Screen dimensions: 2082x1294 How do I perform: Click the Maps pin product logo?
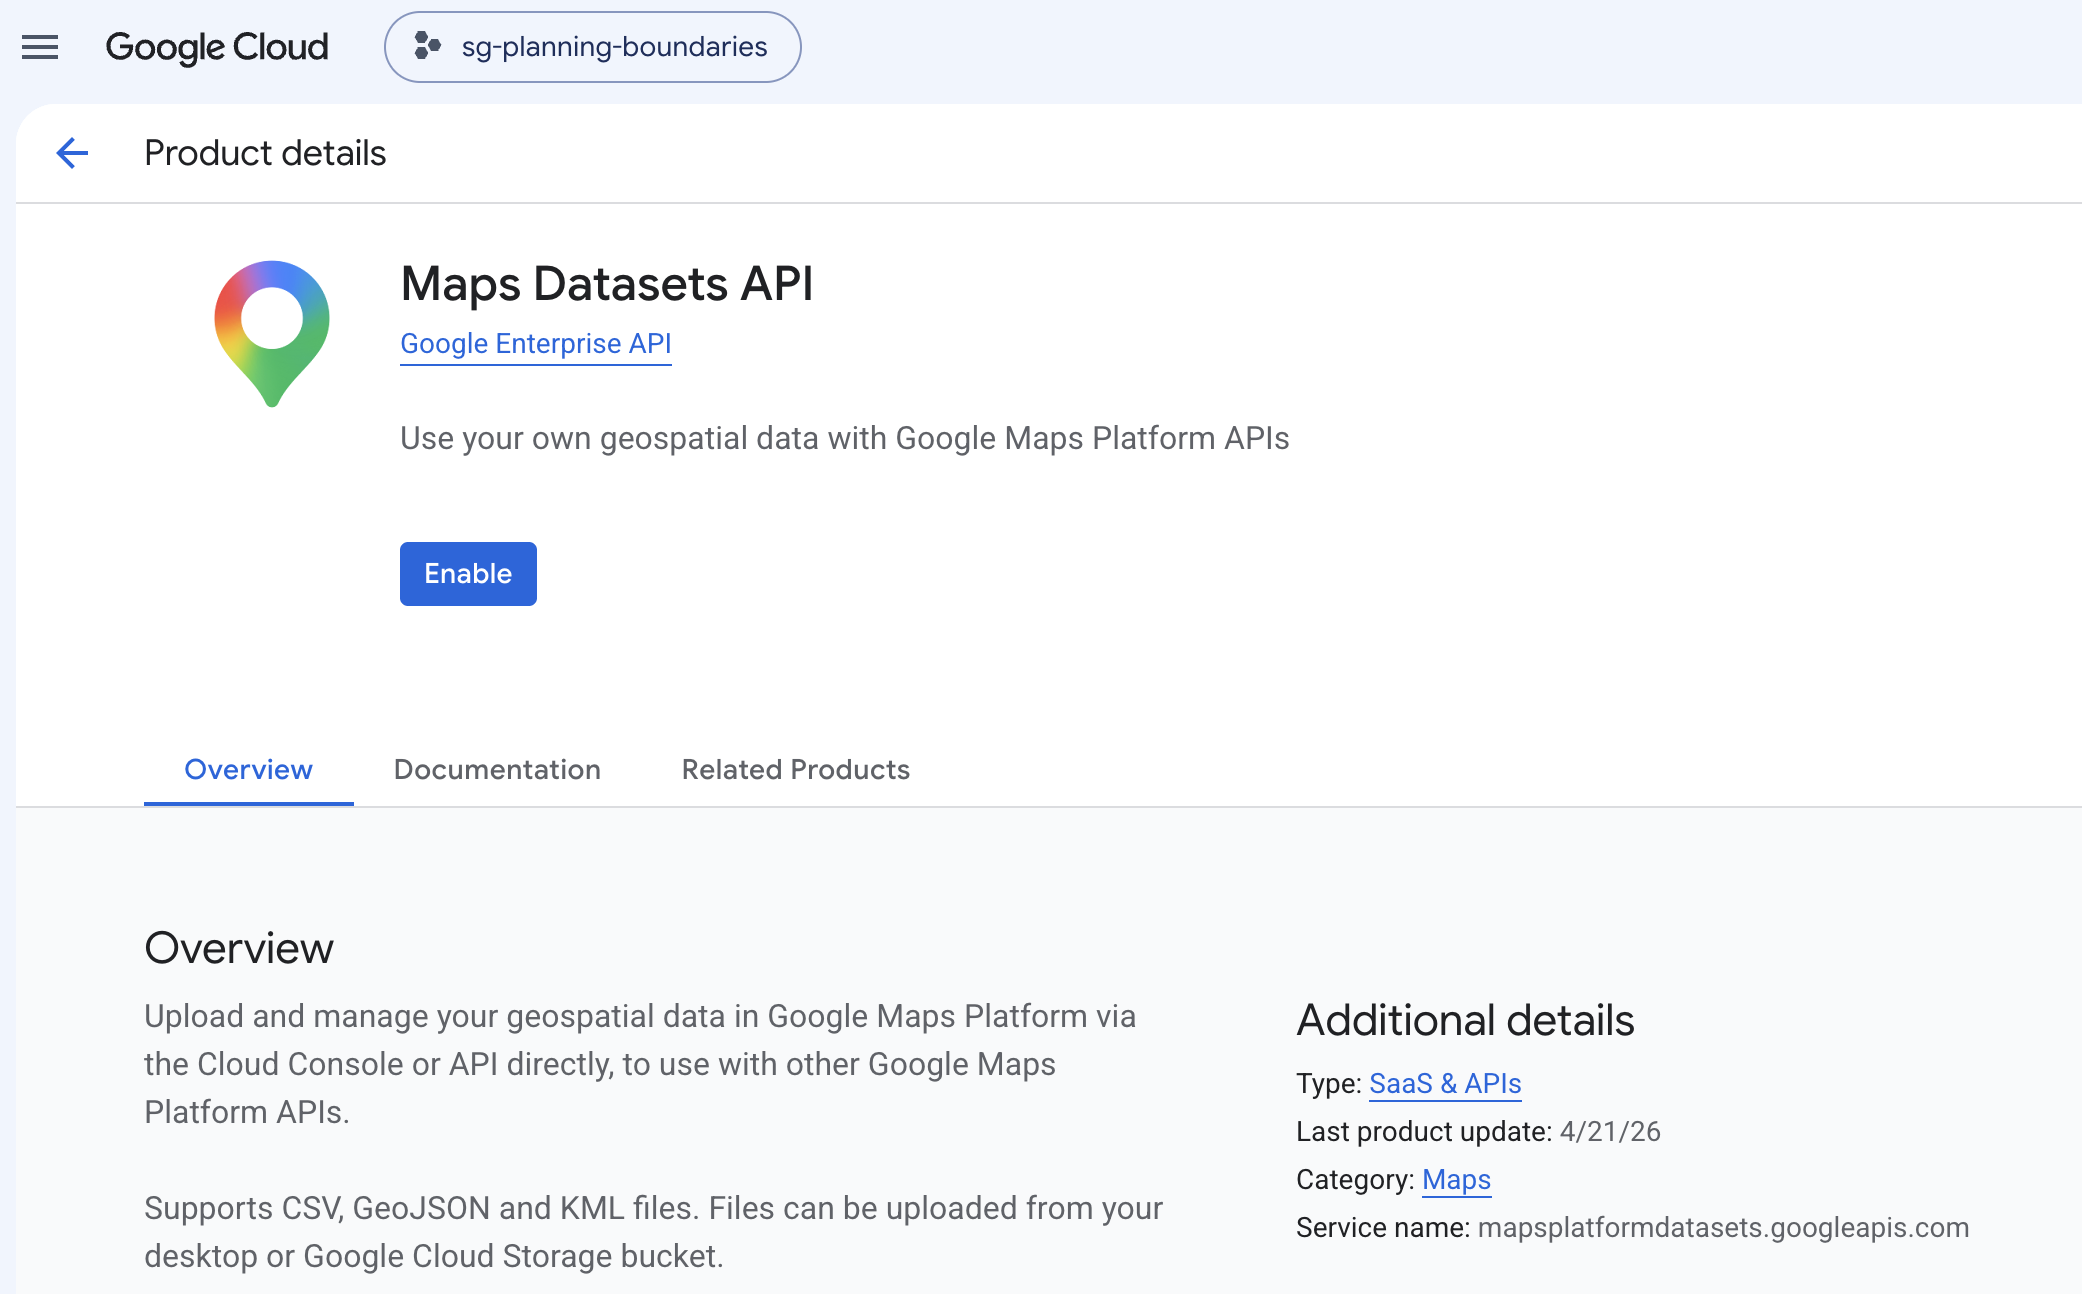tap(272, 333)
